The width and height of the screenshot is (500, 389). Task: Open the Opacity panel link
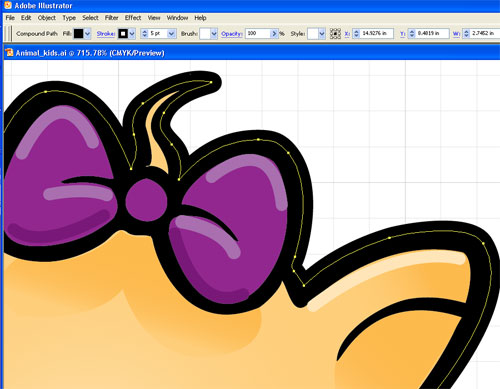pos(232,34)
